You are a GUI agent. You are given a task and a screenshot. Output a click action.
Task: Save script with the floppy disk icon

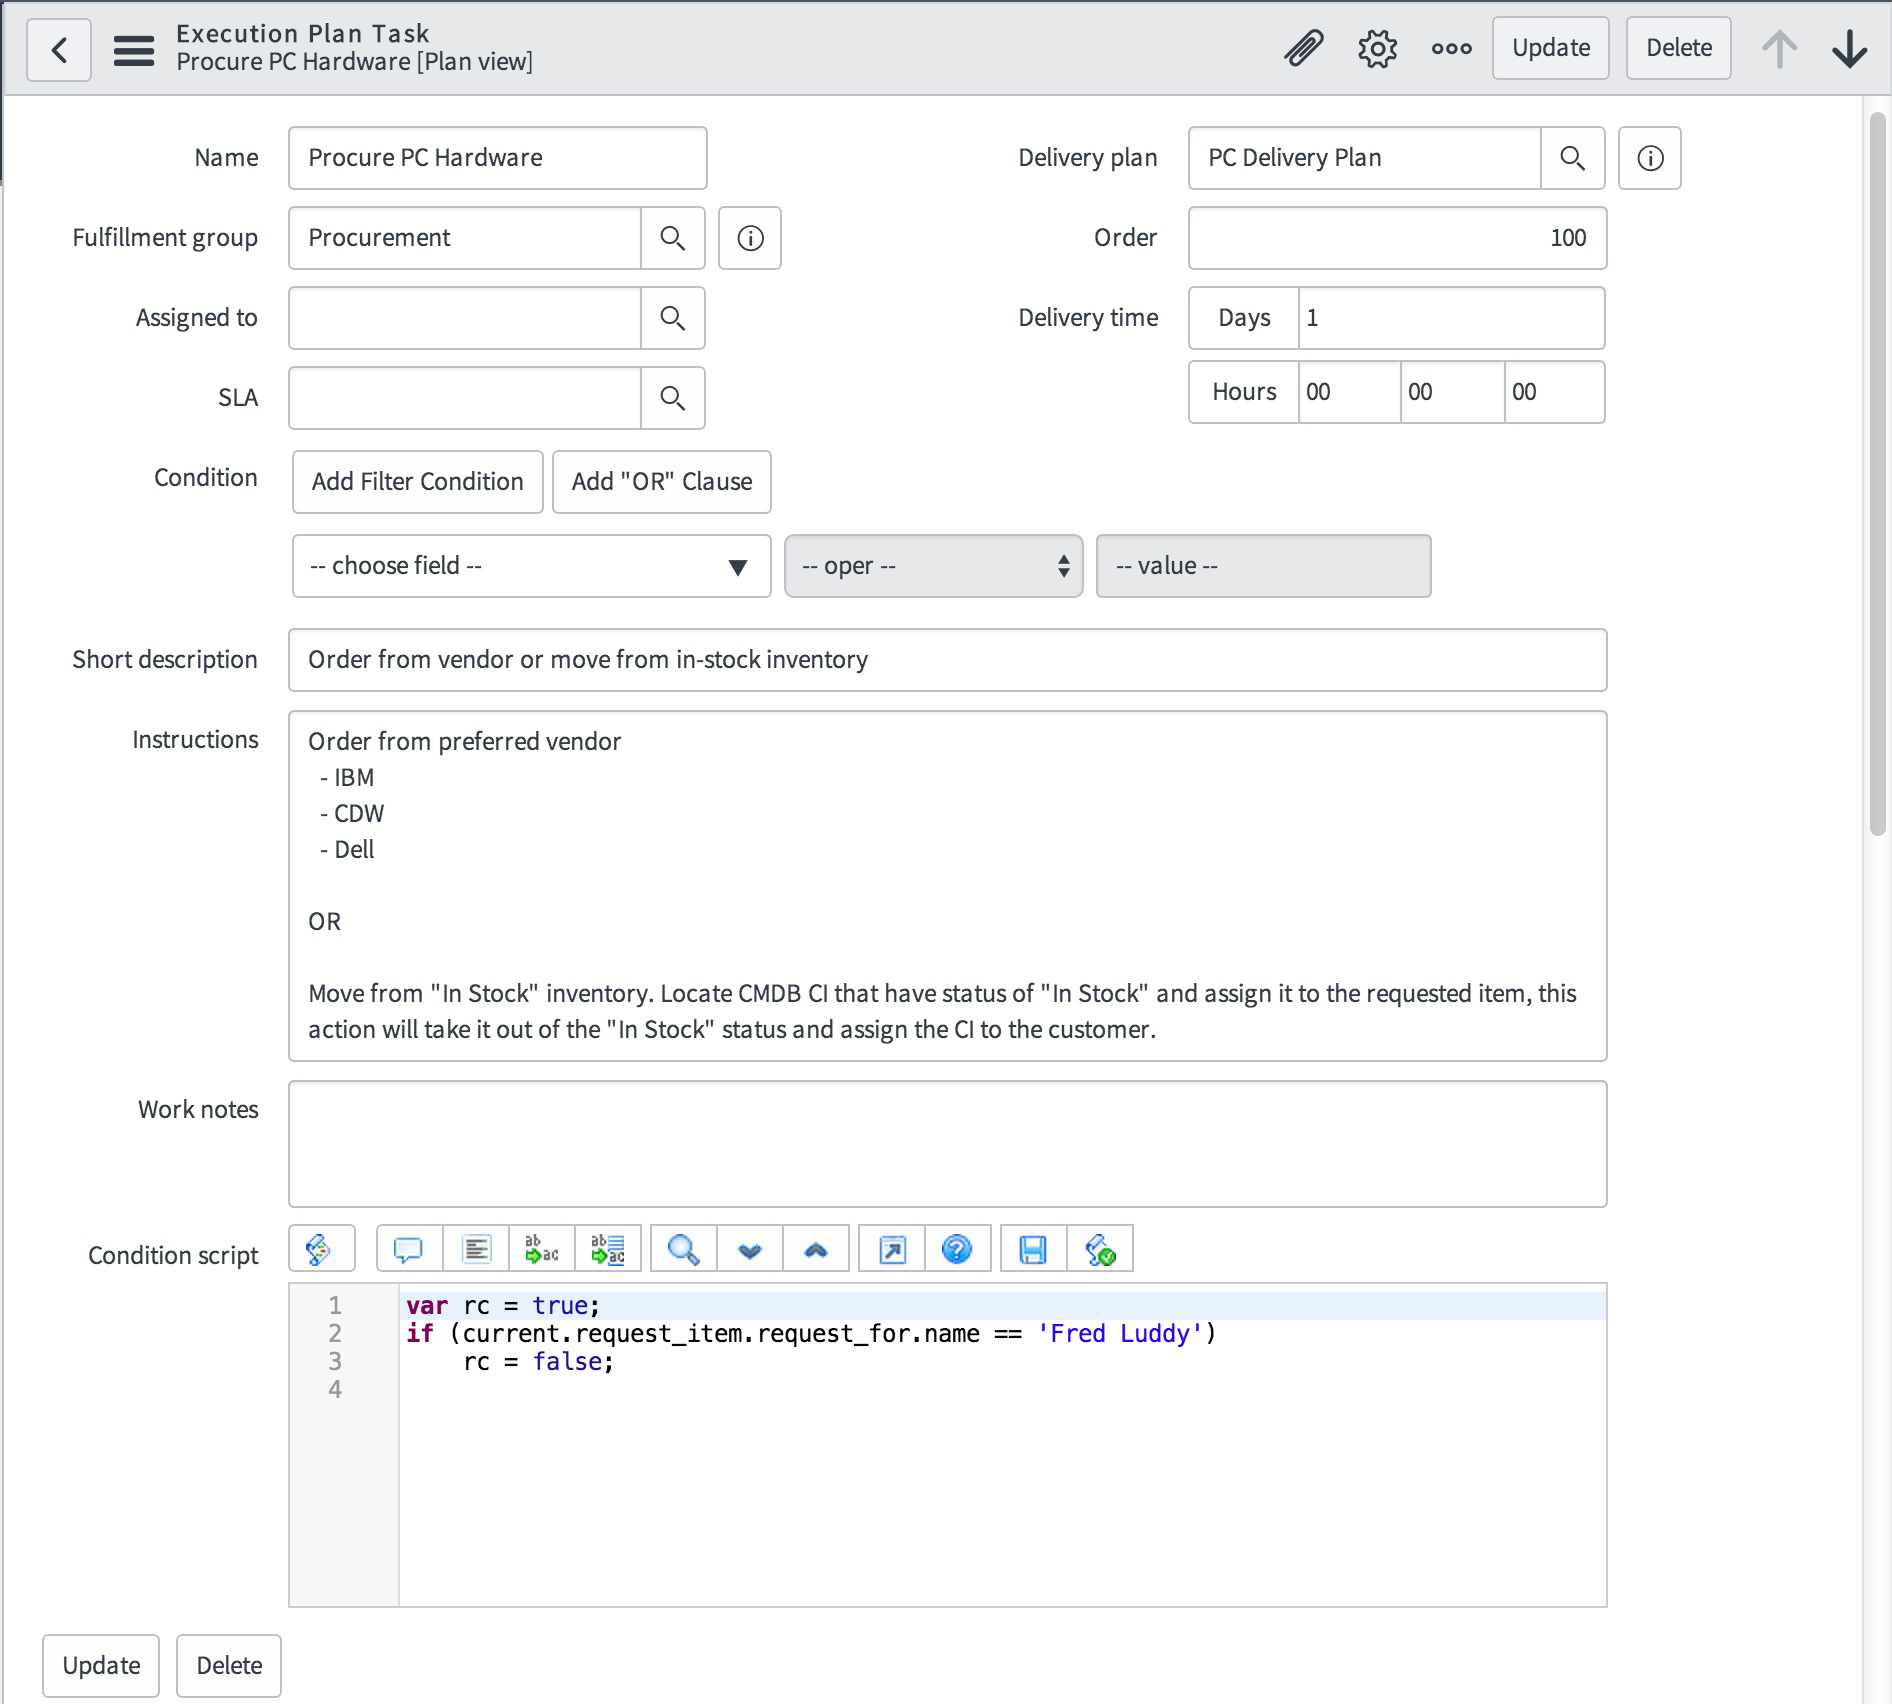pyautogui.click(x=1034, y=1249)
